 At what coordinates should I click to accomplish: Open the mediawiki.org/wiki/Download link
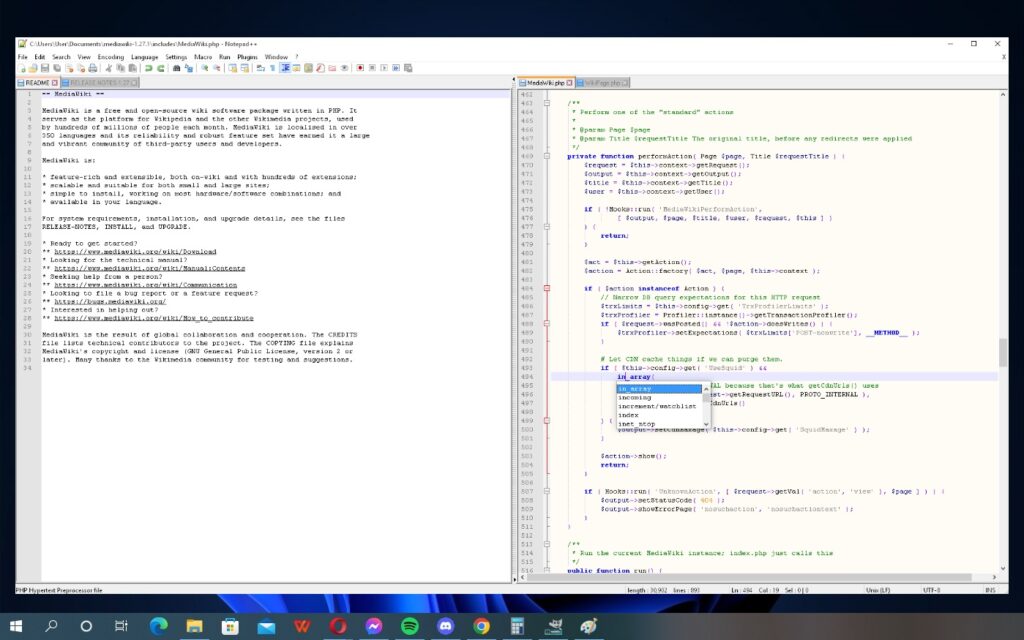pyautogui.click(x=135, y=251)
